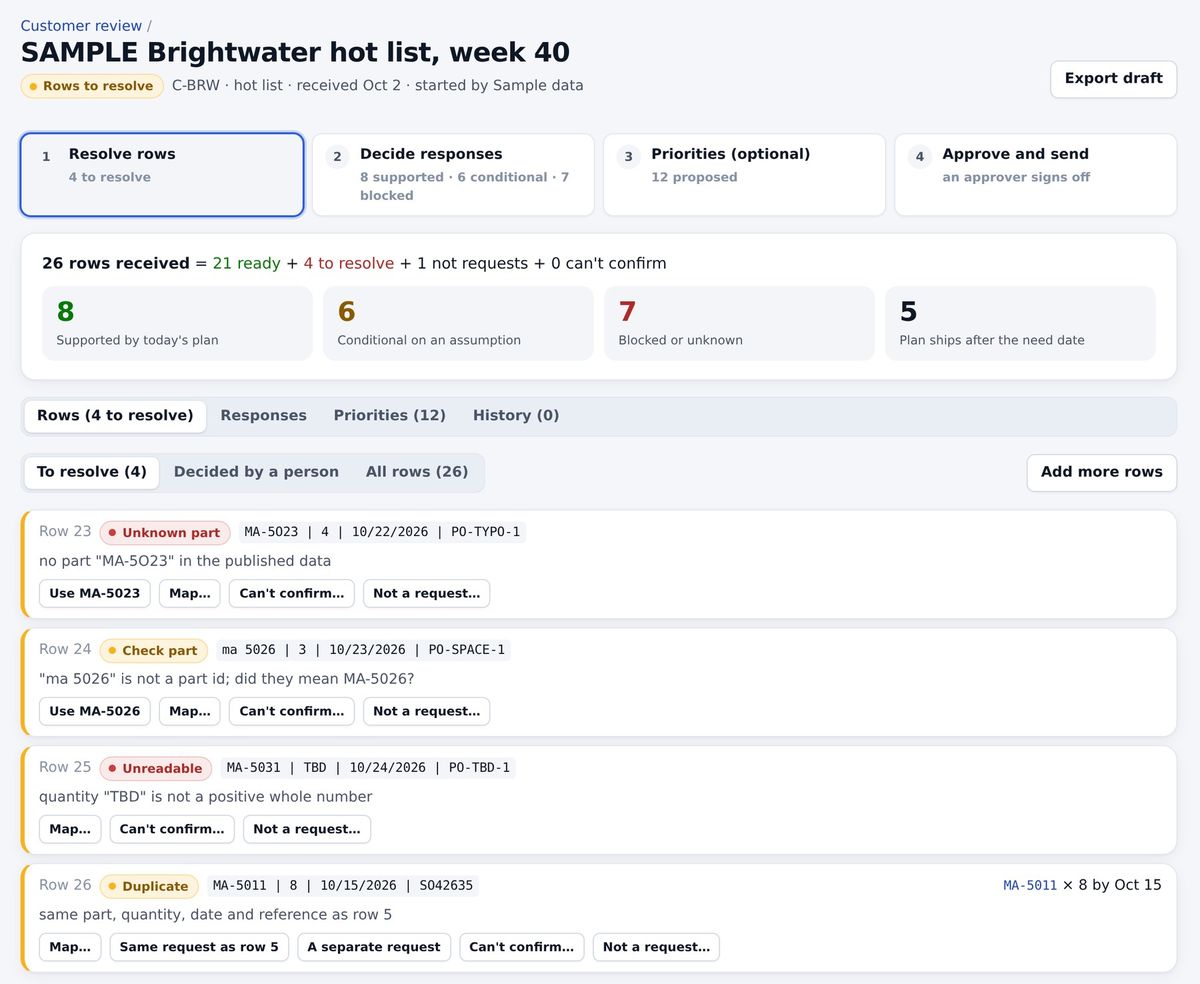Select the To resolve (4) filter
This screenshot has width=1200, height=984.
(x=92, y=472)
